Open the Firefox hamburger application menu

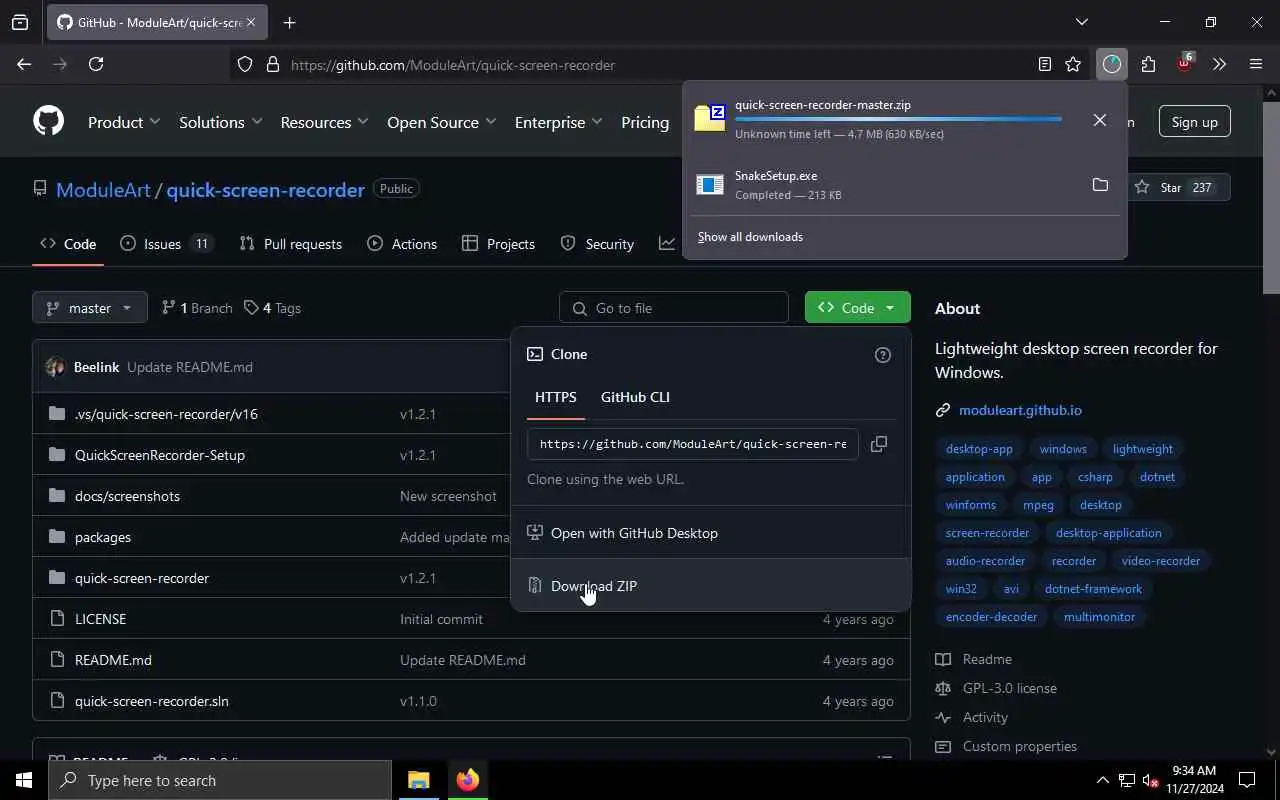pyautogui.click(x=1256, y=64)
